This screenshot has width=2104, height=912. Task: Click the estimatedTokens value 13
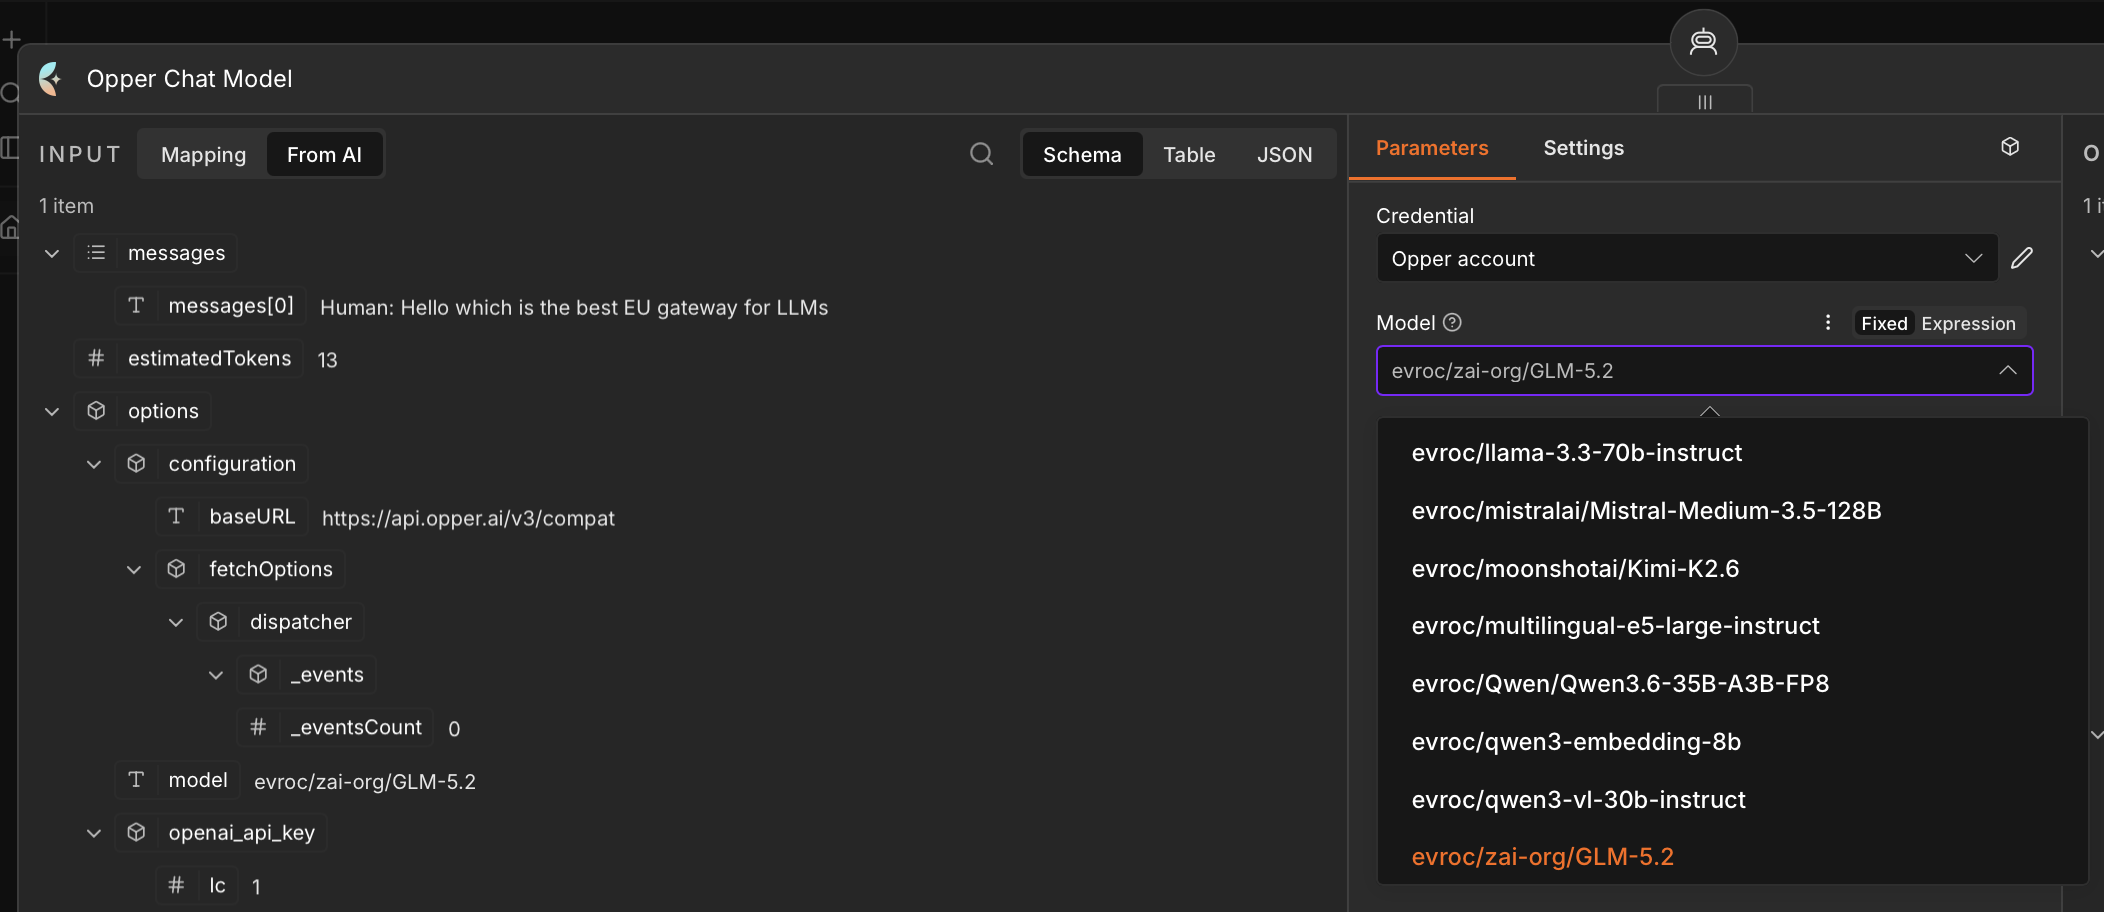pyautogui.click(x=327, y=360)
